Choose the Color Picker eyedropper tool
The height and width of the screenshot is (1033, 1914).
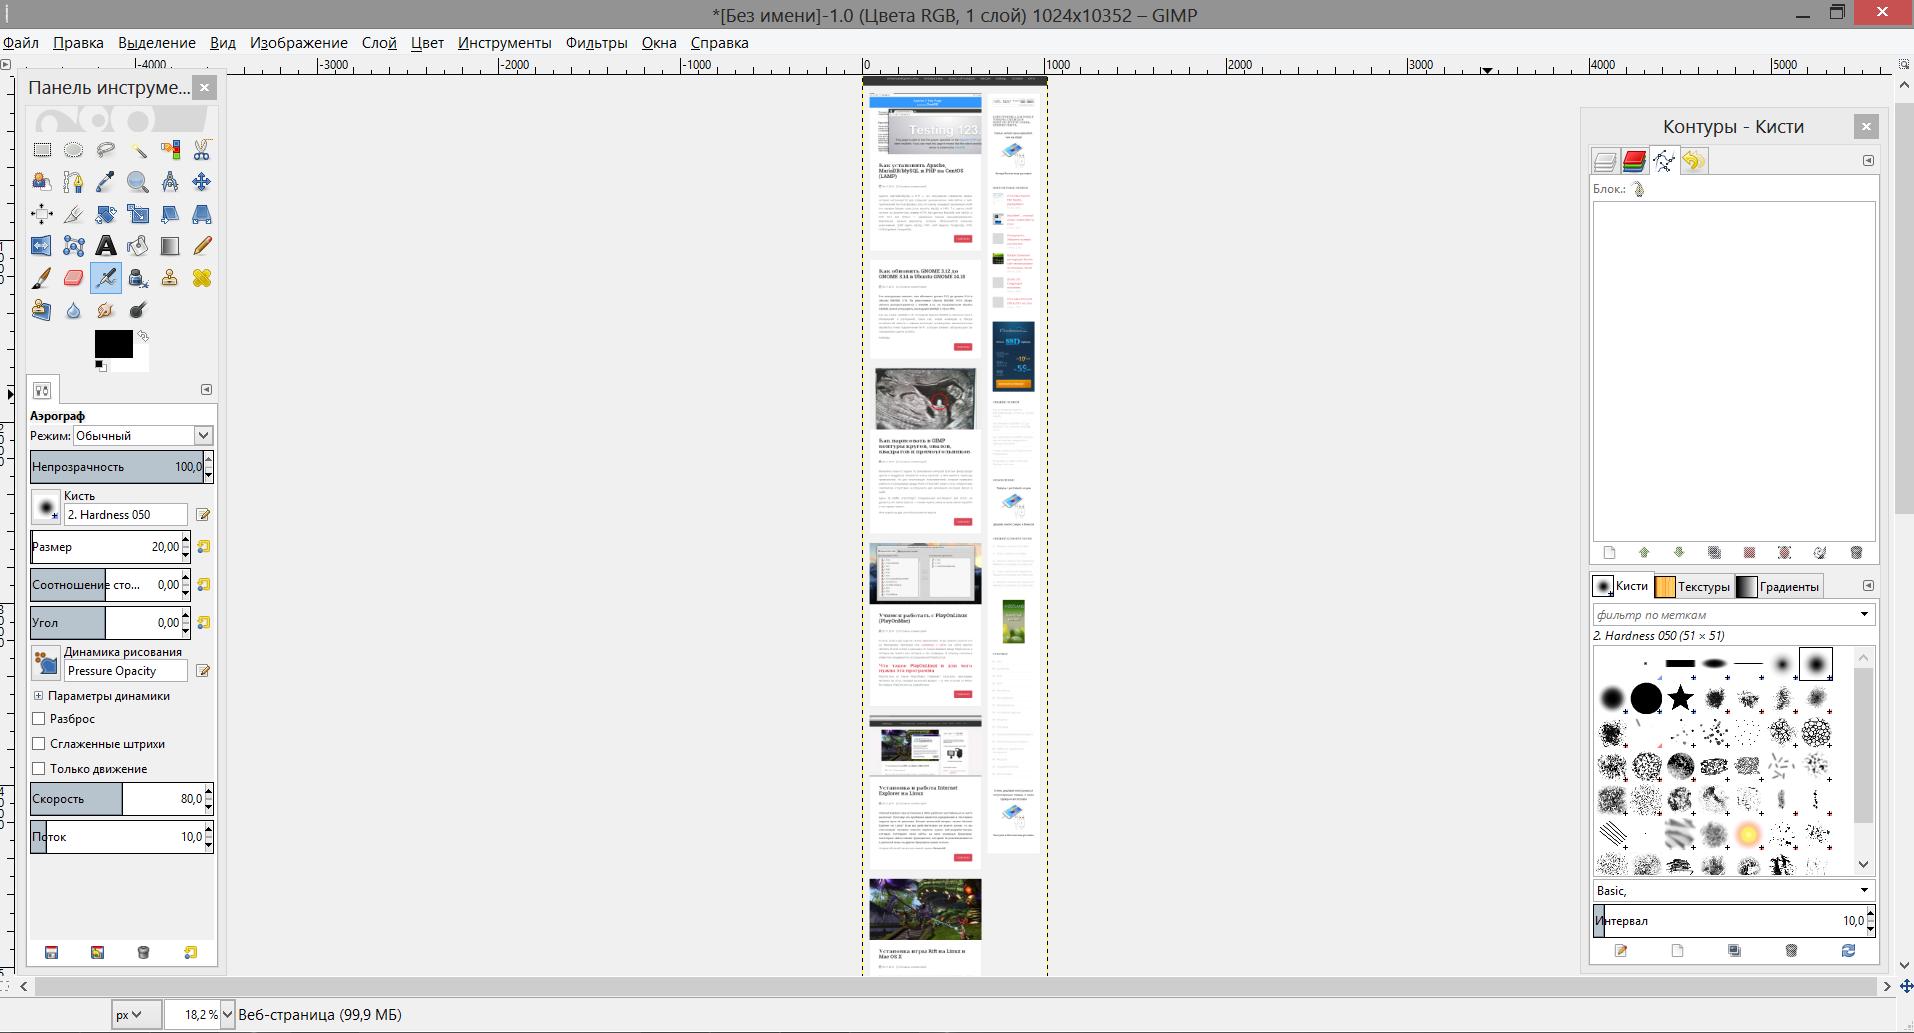106,182
